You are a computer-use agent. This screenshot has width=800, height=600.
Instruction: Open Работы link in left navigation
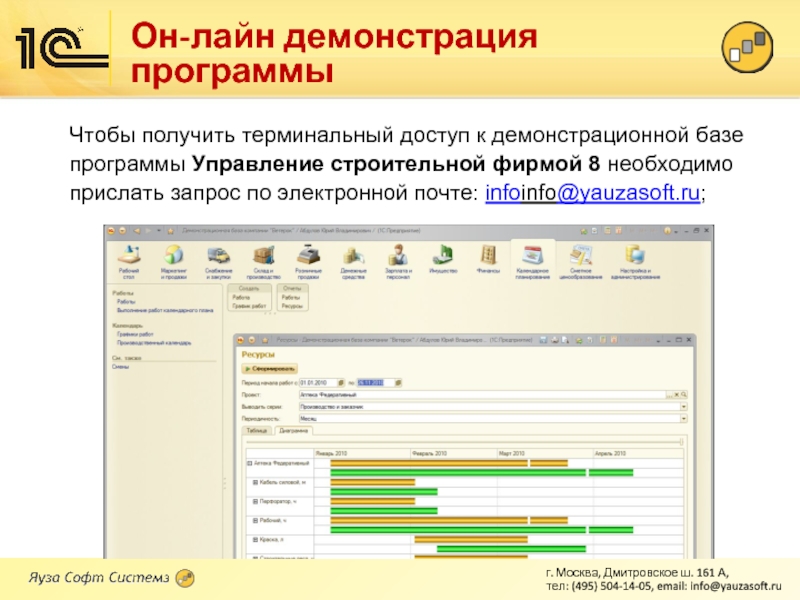click(126, 302)
